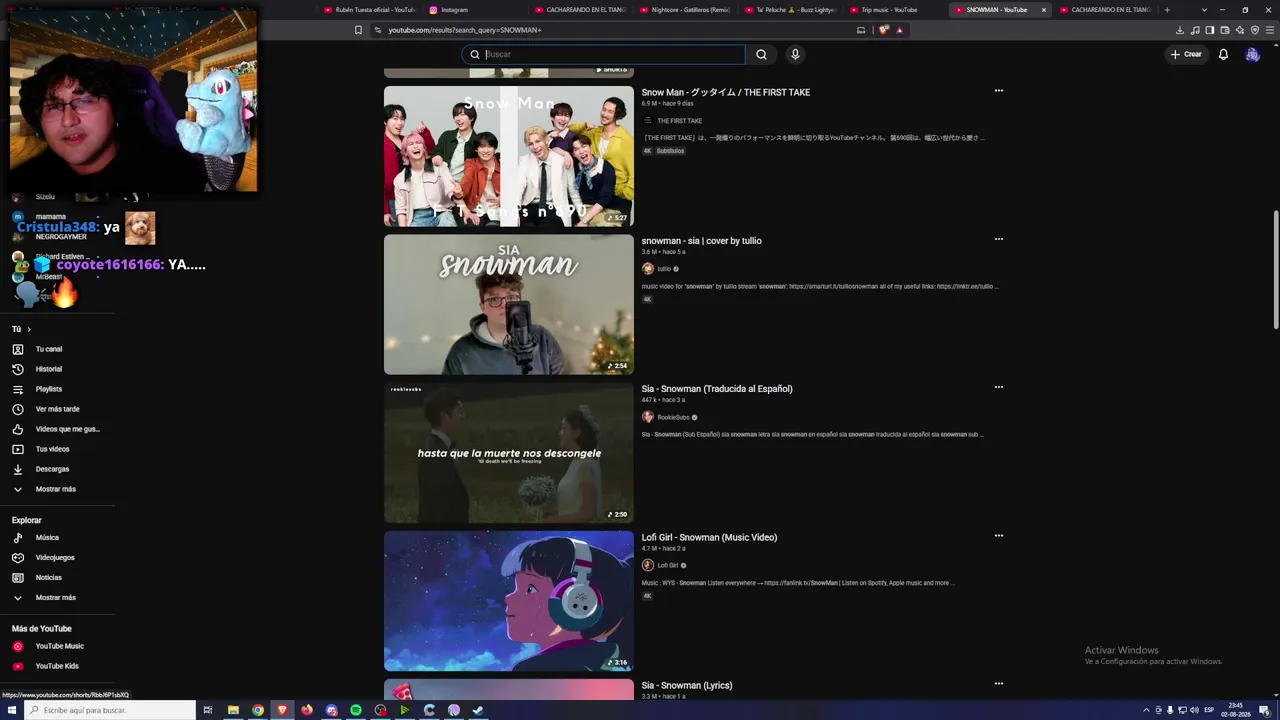Image resolution: width=1280 pixels, height=720 pixels.
Task: Open YouTube Music link
Action: (x=60, y=646)
